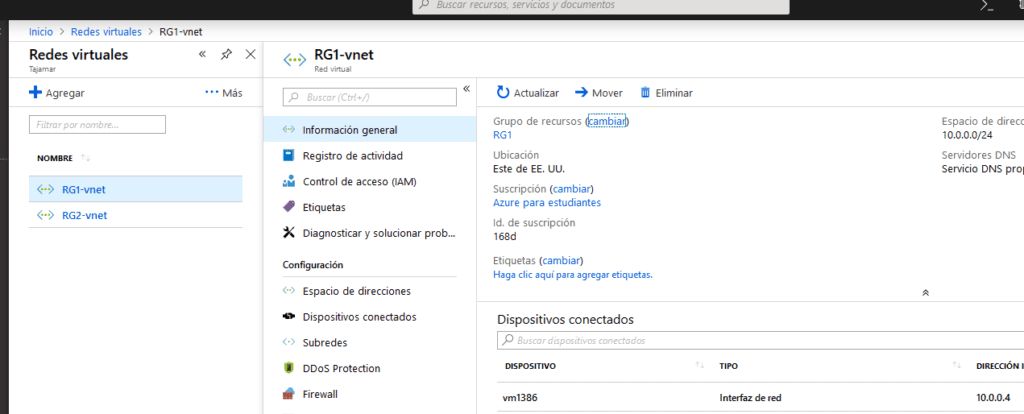
Task: Click the RG1-vnet header network icon
Action: [294, 59]
